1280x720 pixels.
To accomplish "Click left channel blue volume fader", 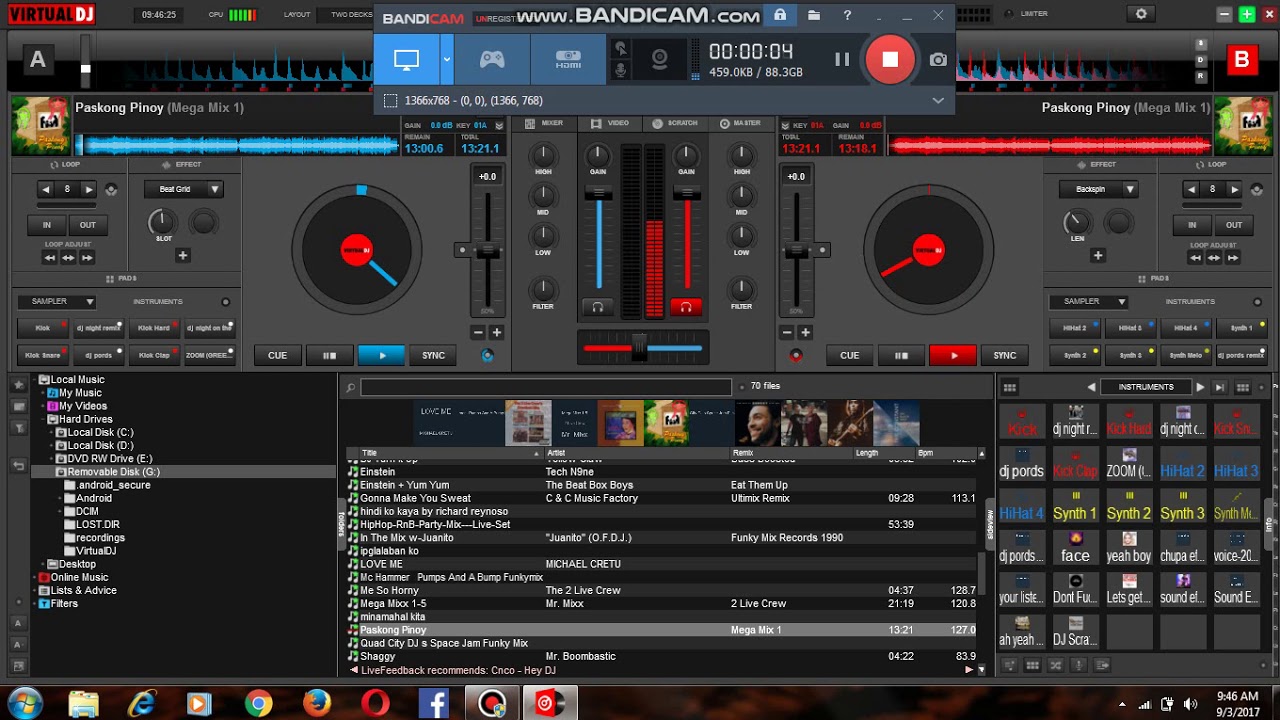I will 598,193.
